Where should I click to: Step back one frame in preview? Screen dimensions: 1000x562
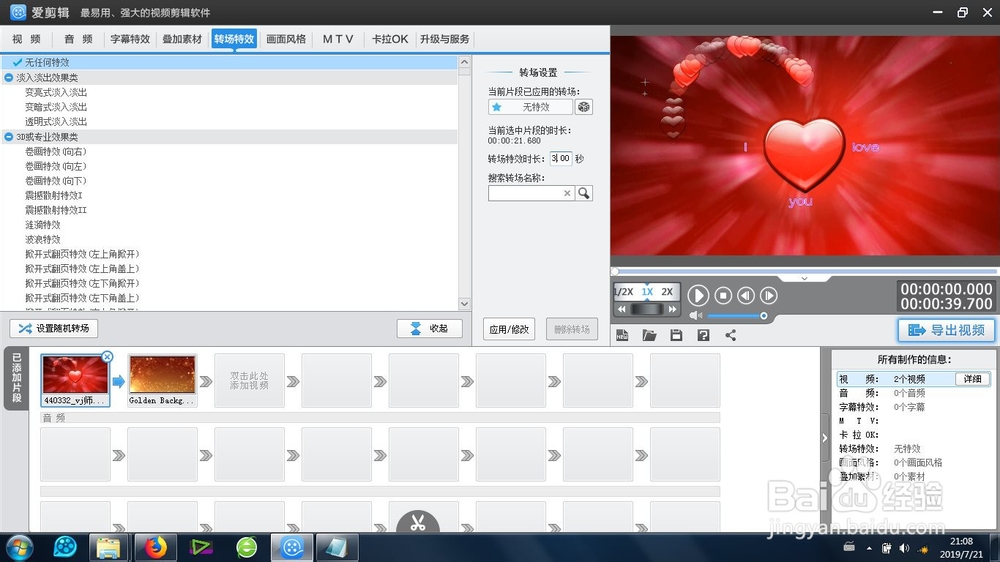(746, 295)
